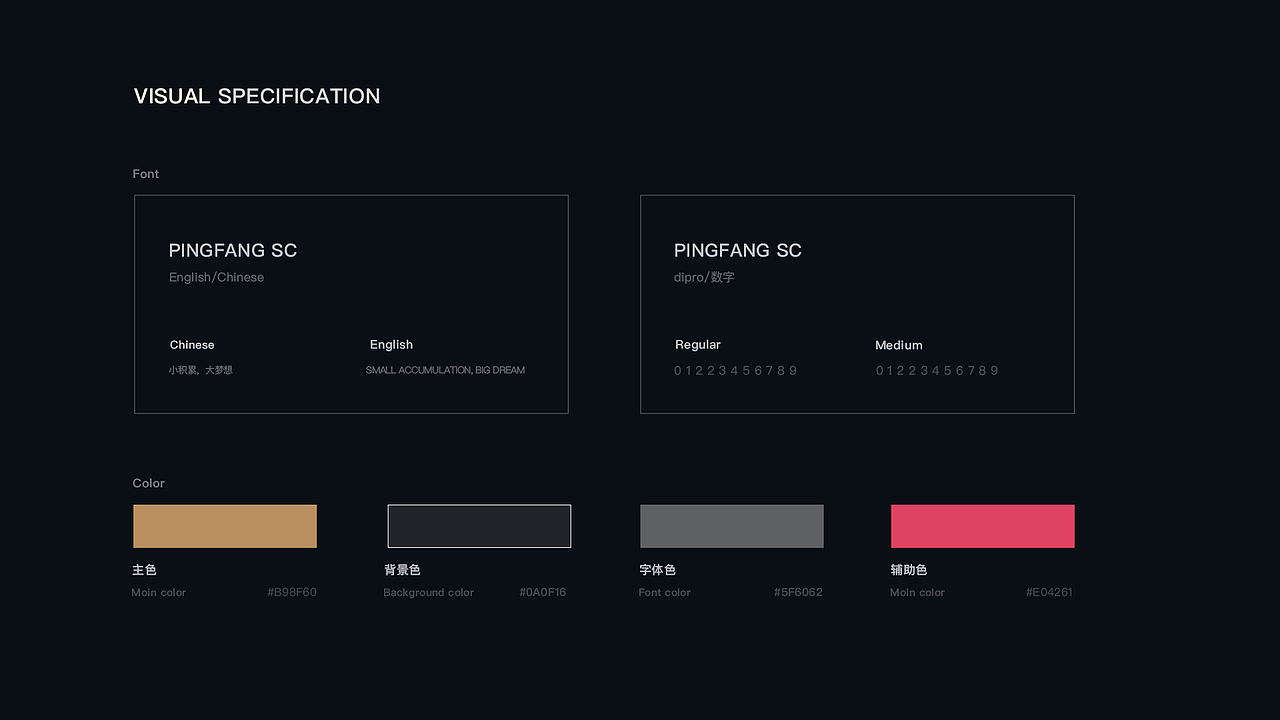This screenshot has height=720, width=1280.
Task: Click the Regular weight label
Action: pyautogui.click(x=698, y=345)
